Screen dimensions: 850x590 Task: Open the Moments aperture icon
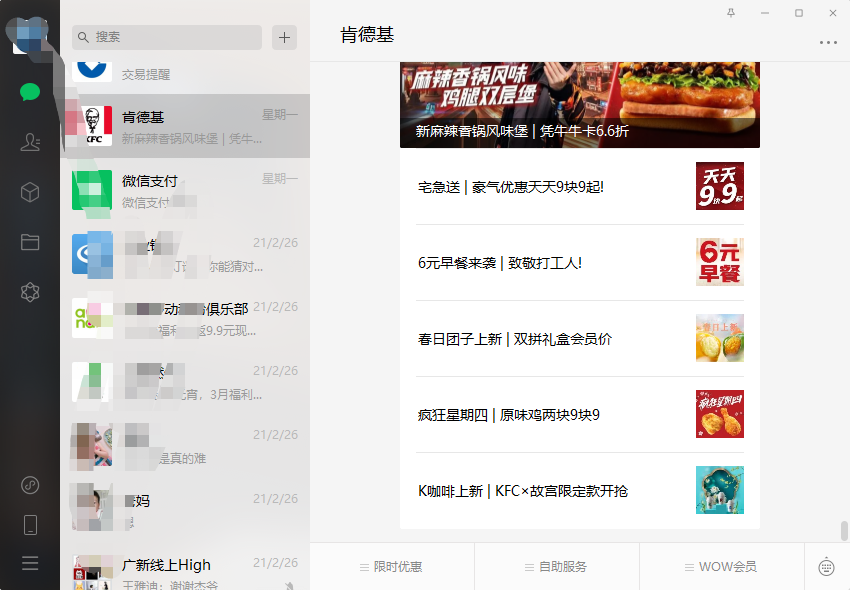click(x=30, y=292)
